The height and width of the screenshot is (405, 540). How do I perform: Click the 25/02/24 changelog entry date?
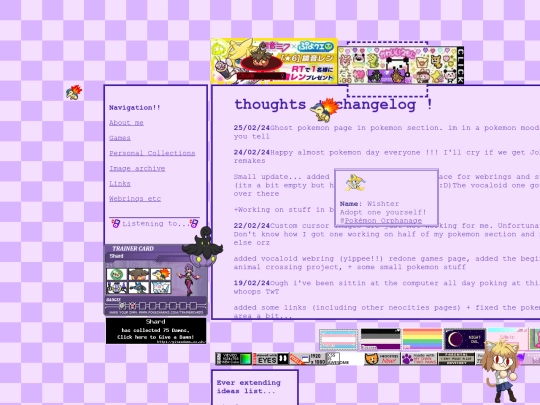[252, 128]
